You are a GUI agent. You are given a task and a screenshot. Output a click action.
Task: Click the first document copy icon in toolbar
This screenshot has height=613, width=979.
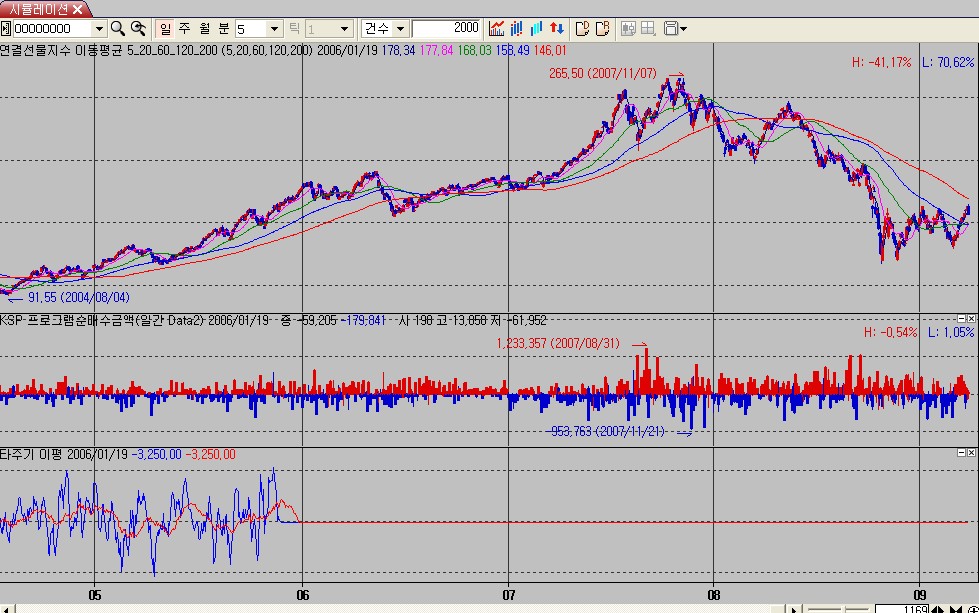583,29
